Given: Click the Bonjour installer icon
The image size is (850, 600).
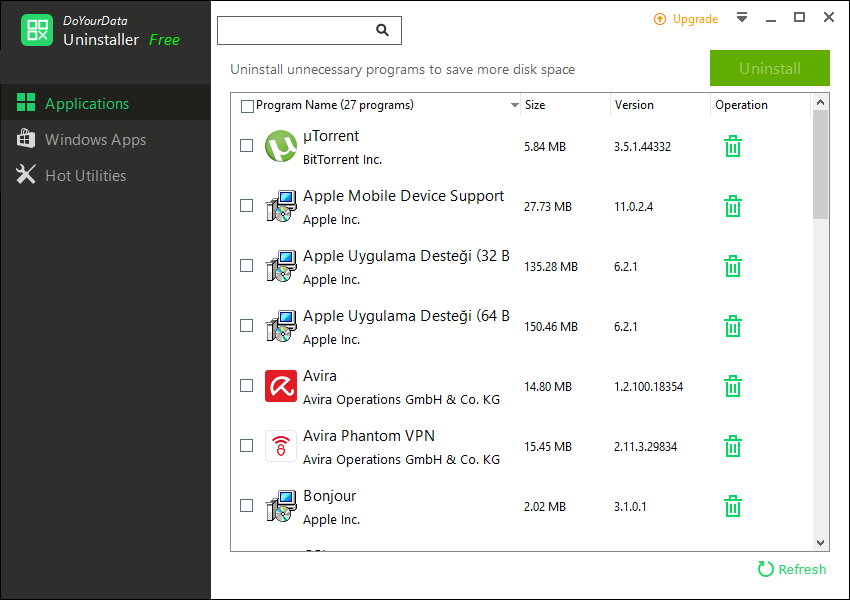Looking at the screenshot, I should pos(281,506).
